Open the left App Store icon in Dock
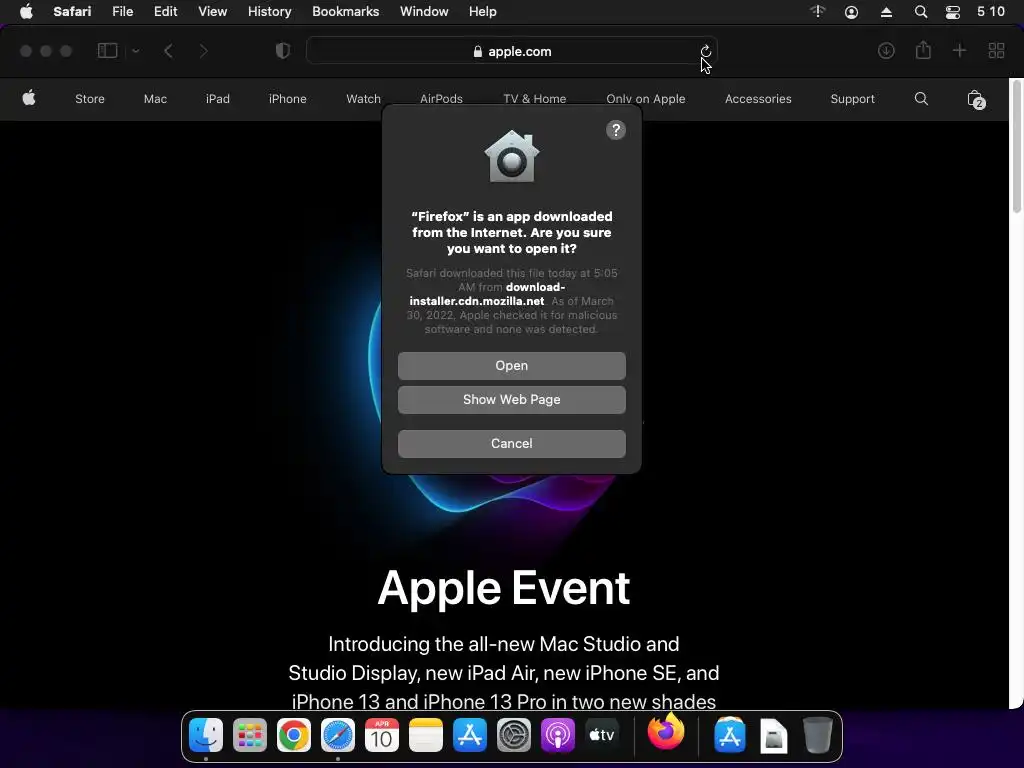The height and width of the screenshot is (768, 1024). tap(470, 735)
